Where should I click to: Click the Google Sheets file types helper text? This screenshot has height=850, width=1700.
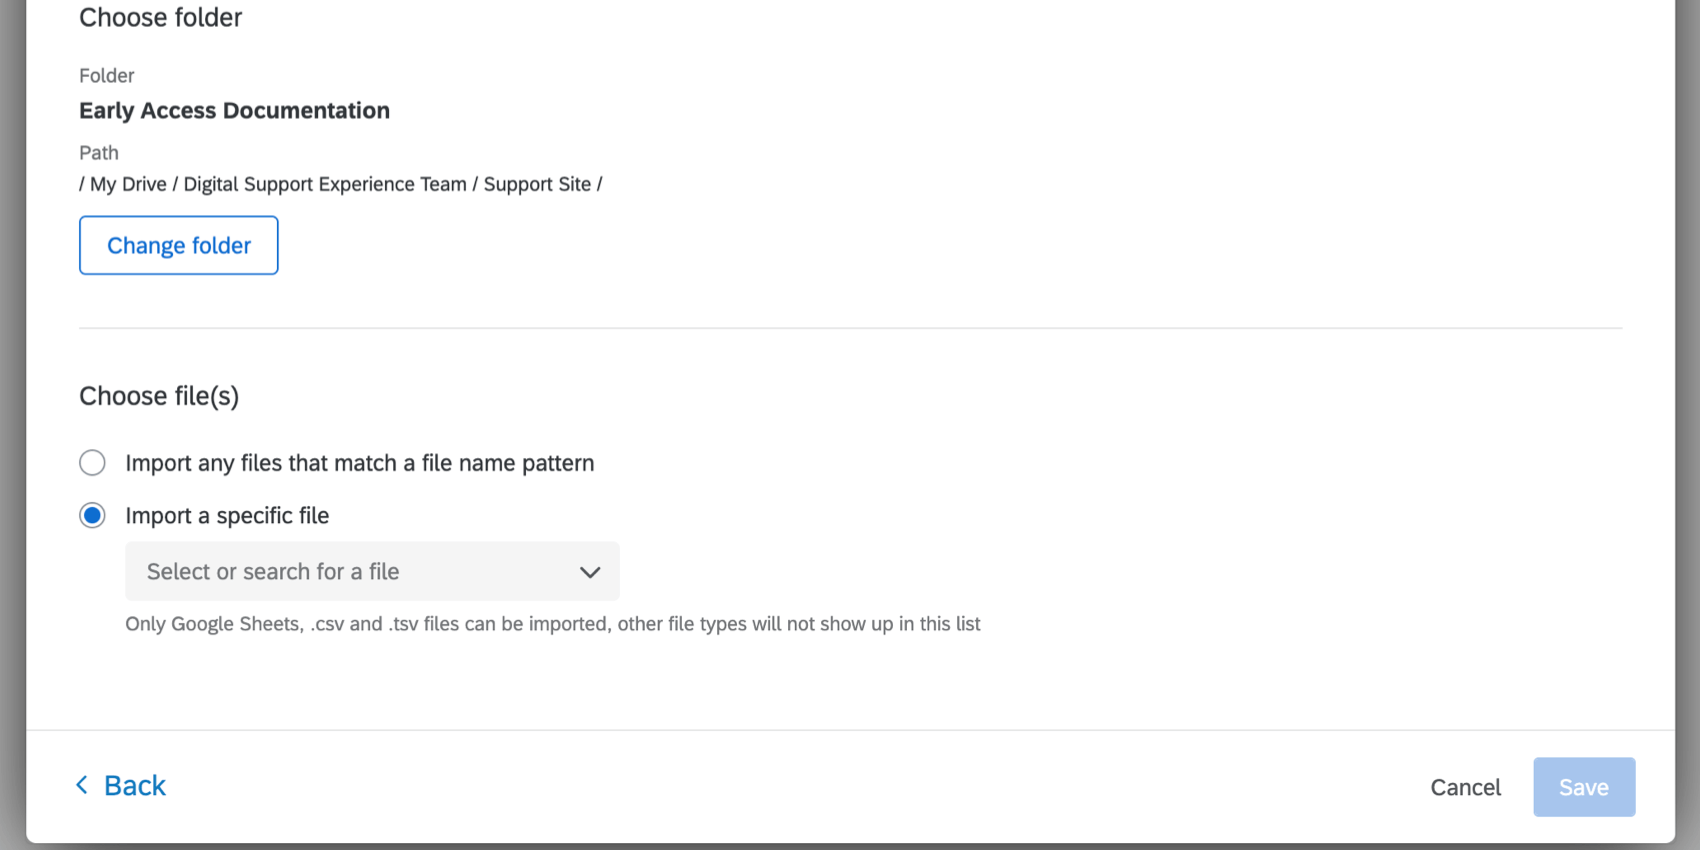[x=552, y=624]
